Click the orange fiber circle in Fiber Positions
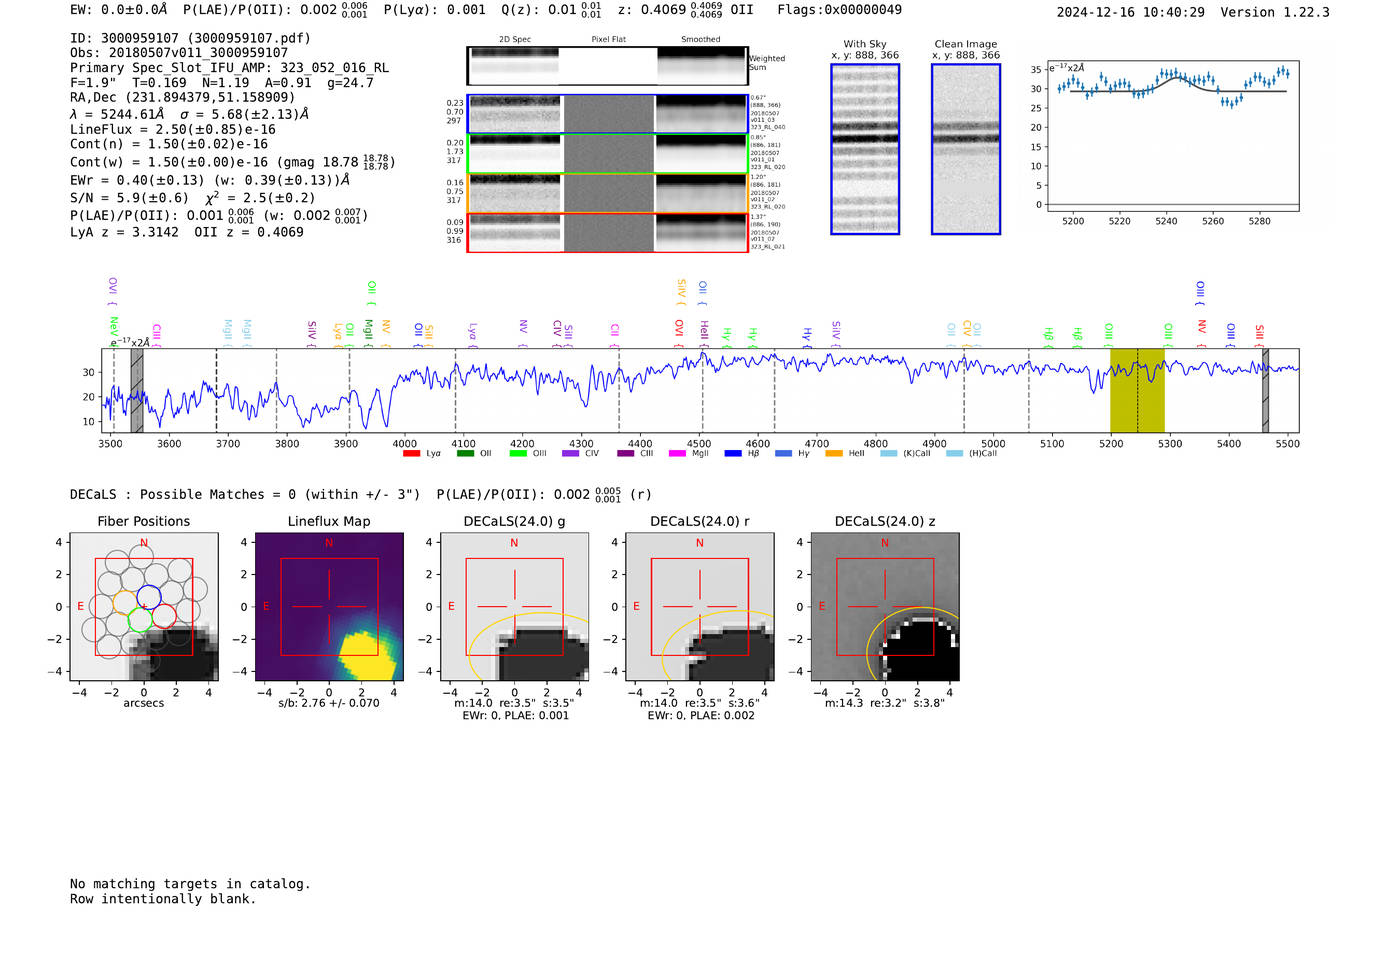 [125, 602]
